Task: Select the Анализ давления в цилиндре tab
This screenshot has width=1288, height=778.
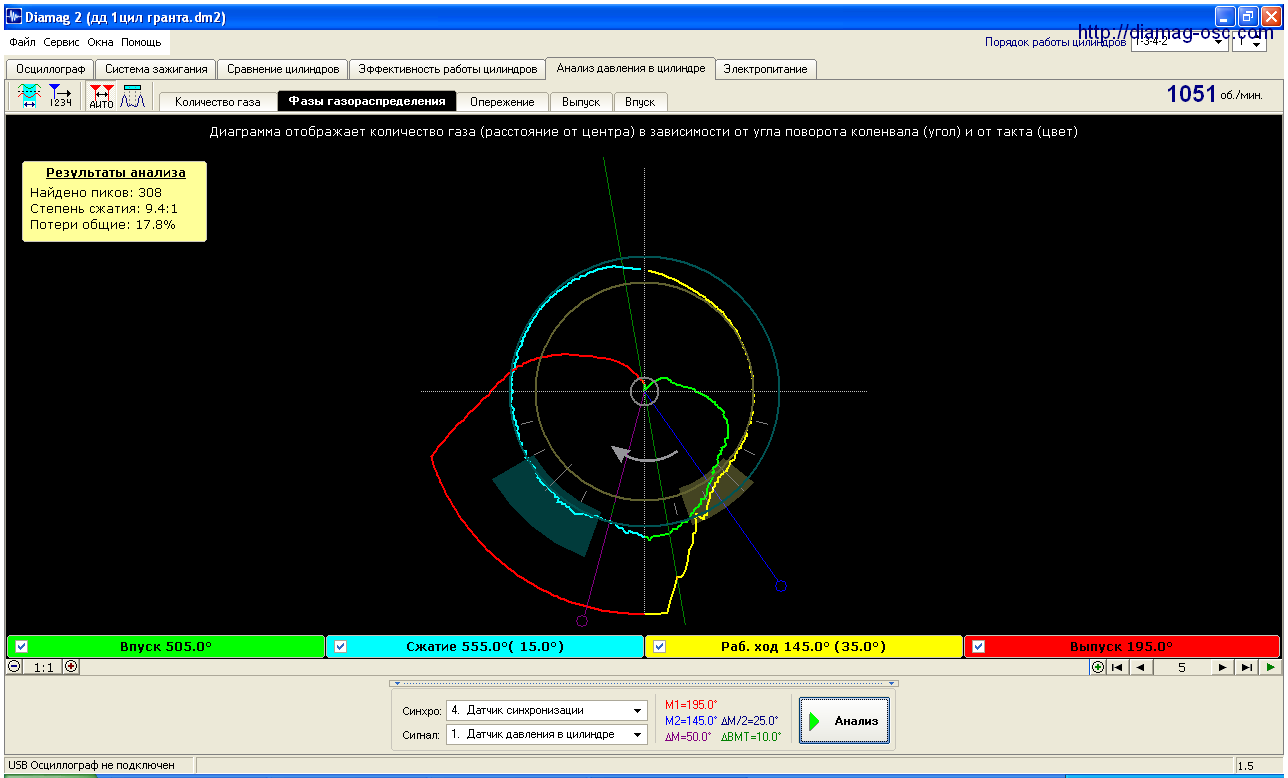Action: (631, 68)
